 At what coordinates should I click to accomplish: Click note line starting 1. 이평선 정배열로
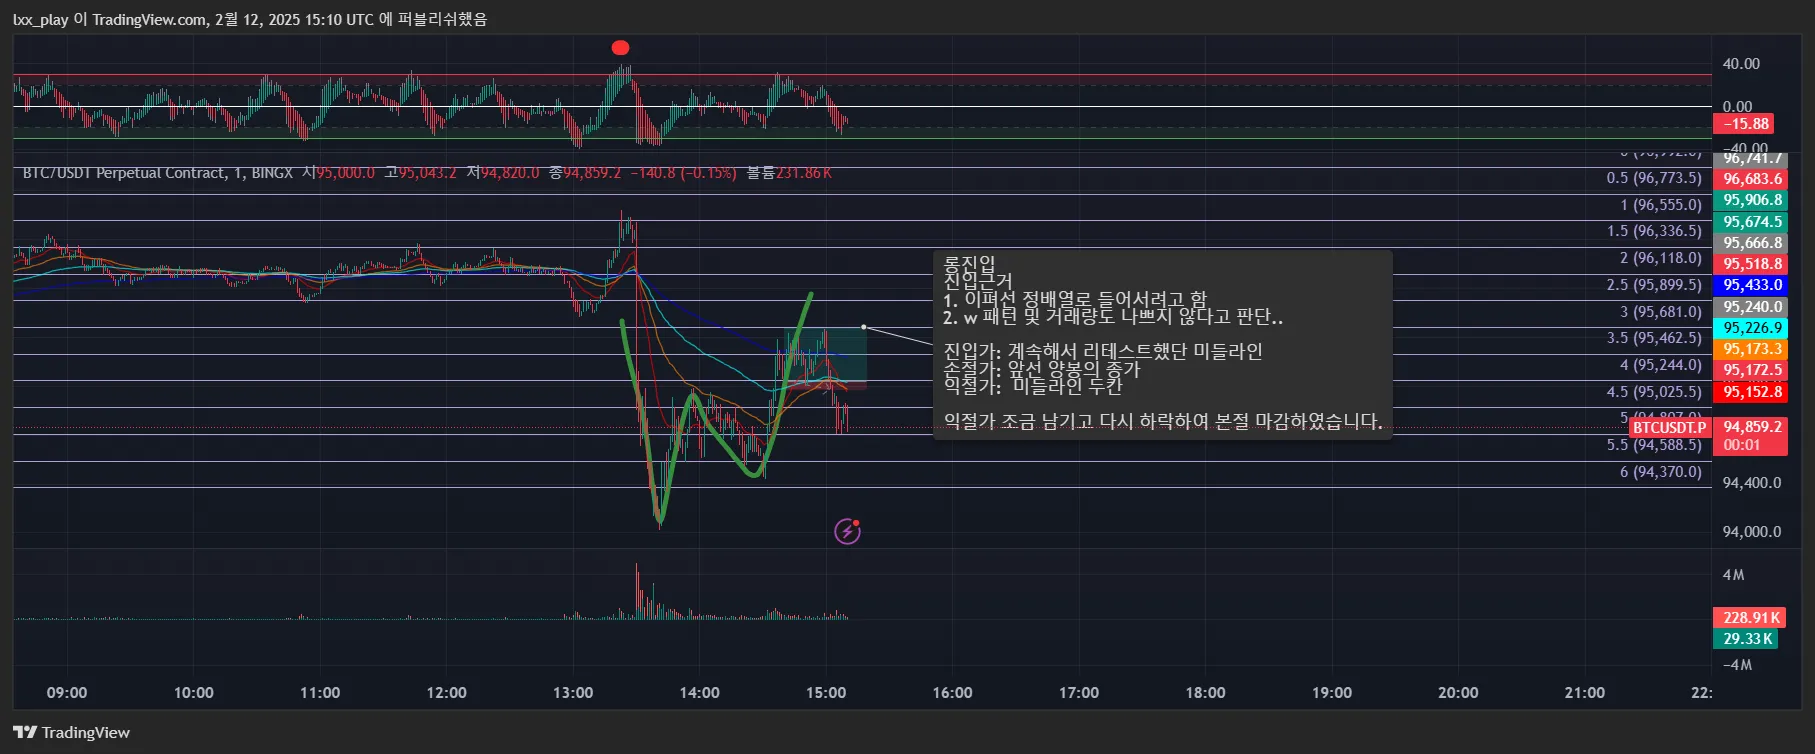[x=1075, y=299]
